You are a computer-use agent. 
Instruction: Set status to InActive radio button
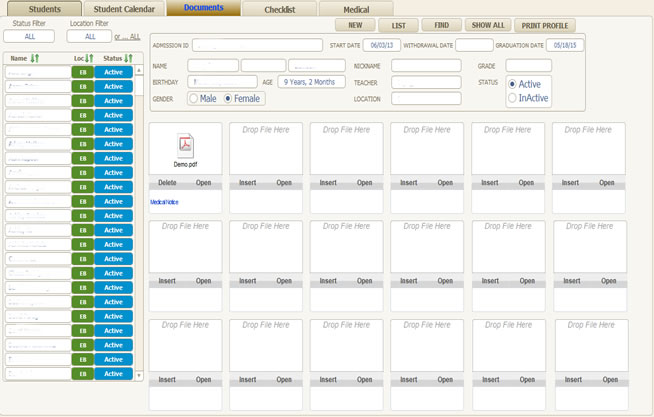coord(512,98)
